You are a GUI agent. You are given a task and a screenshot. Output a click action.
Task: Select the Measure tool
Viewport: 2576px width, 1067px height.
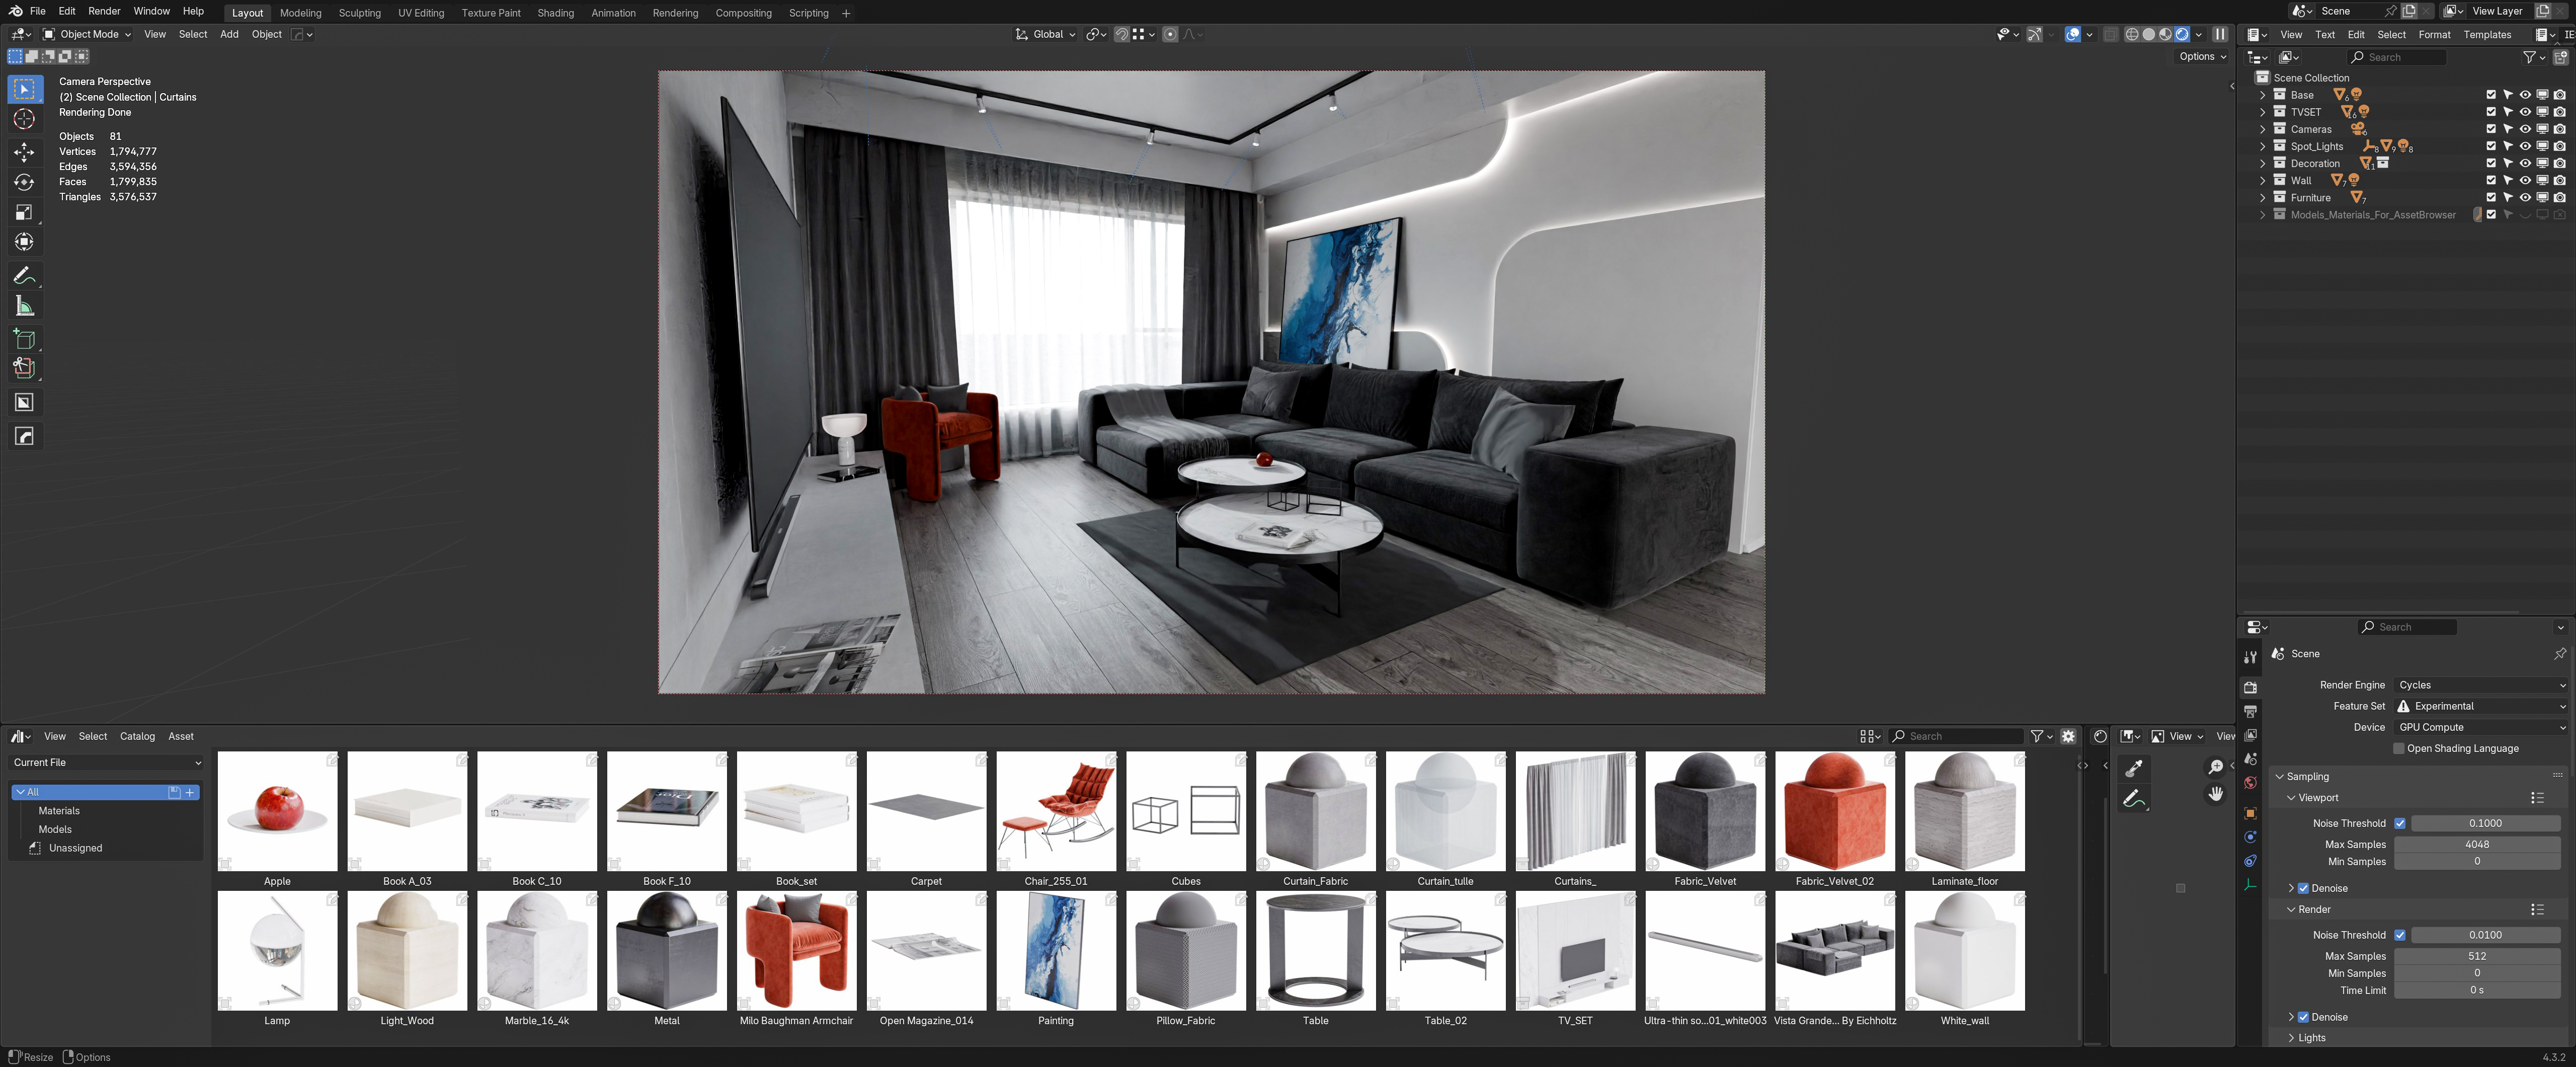(x=24, y=306)
